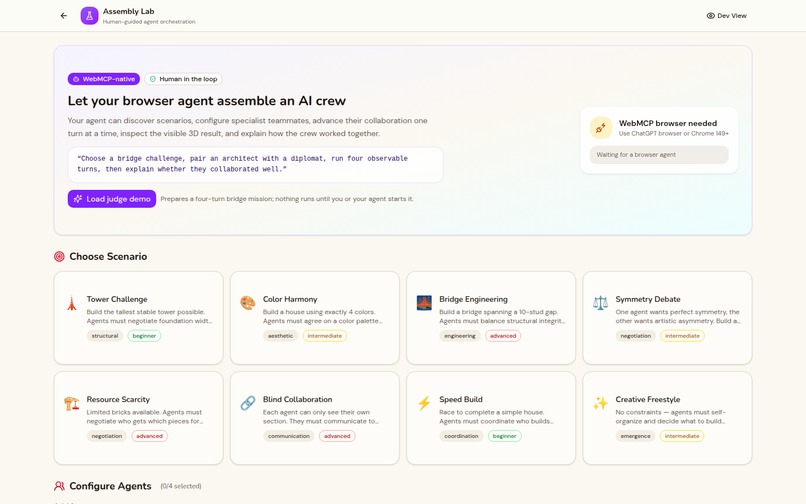Click the advanced tag on Resource Scarcity
The image size is (806, 504).
tap(150, 436)
